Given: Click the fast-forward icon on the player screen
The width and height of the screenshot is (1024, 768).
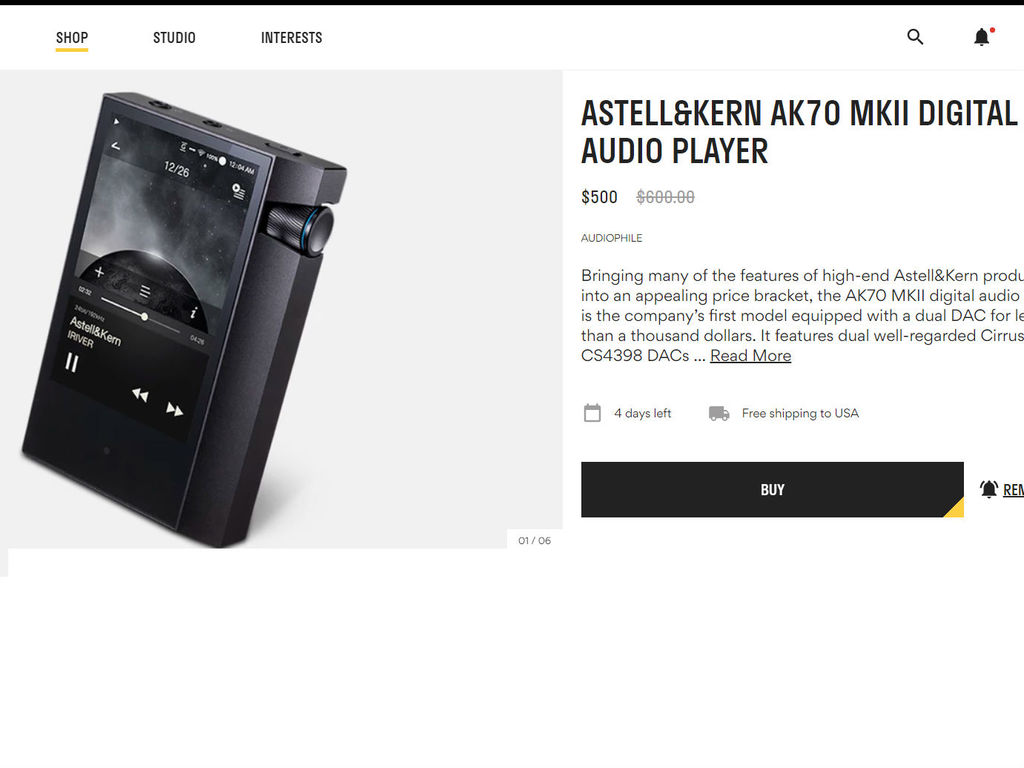Looking at the screenshot, I should click(174, 409).
